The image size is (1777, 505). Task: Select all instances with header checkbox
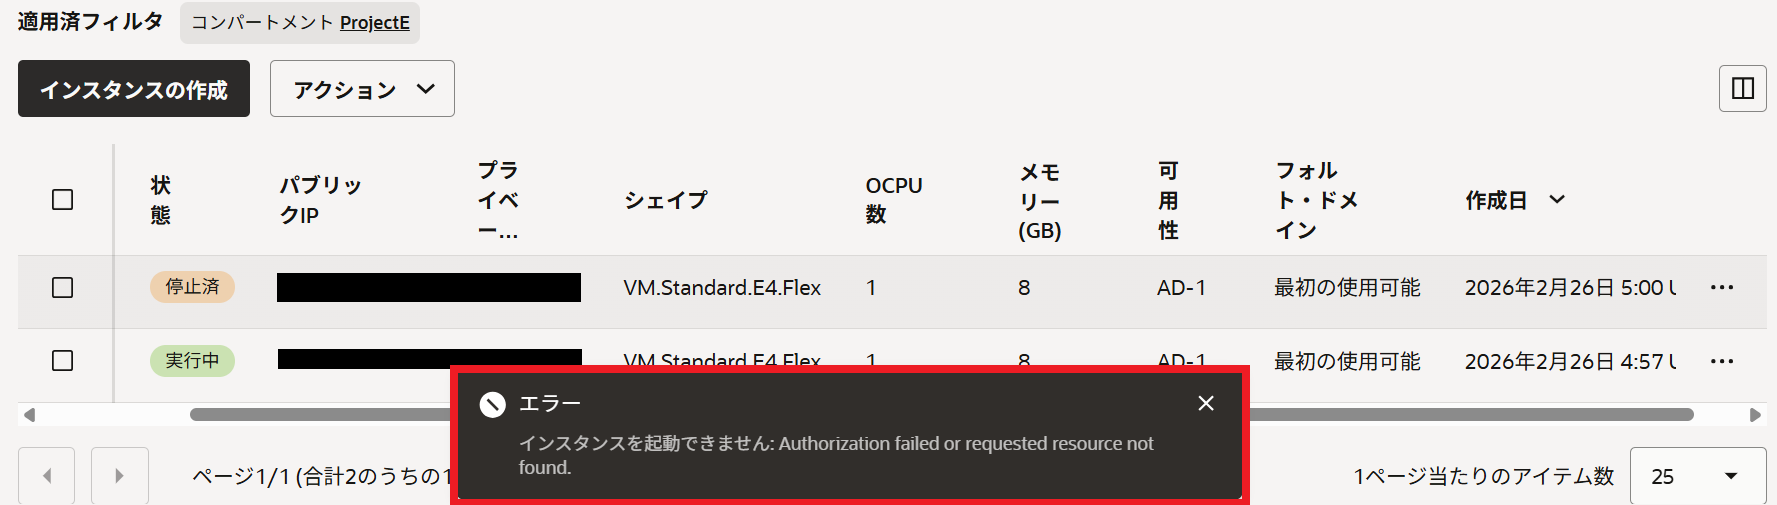63,200
